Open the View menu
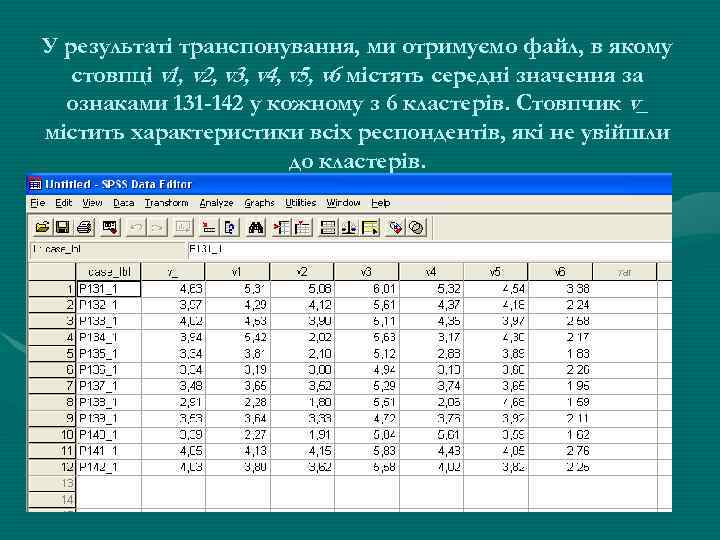 pos(92,202)
